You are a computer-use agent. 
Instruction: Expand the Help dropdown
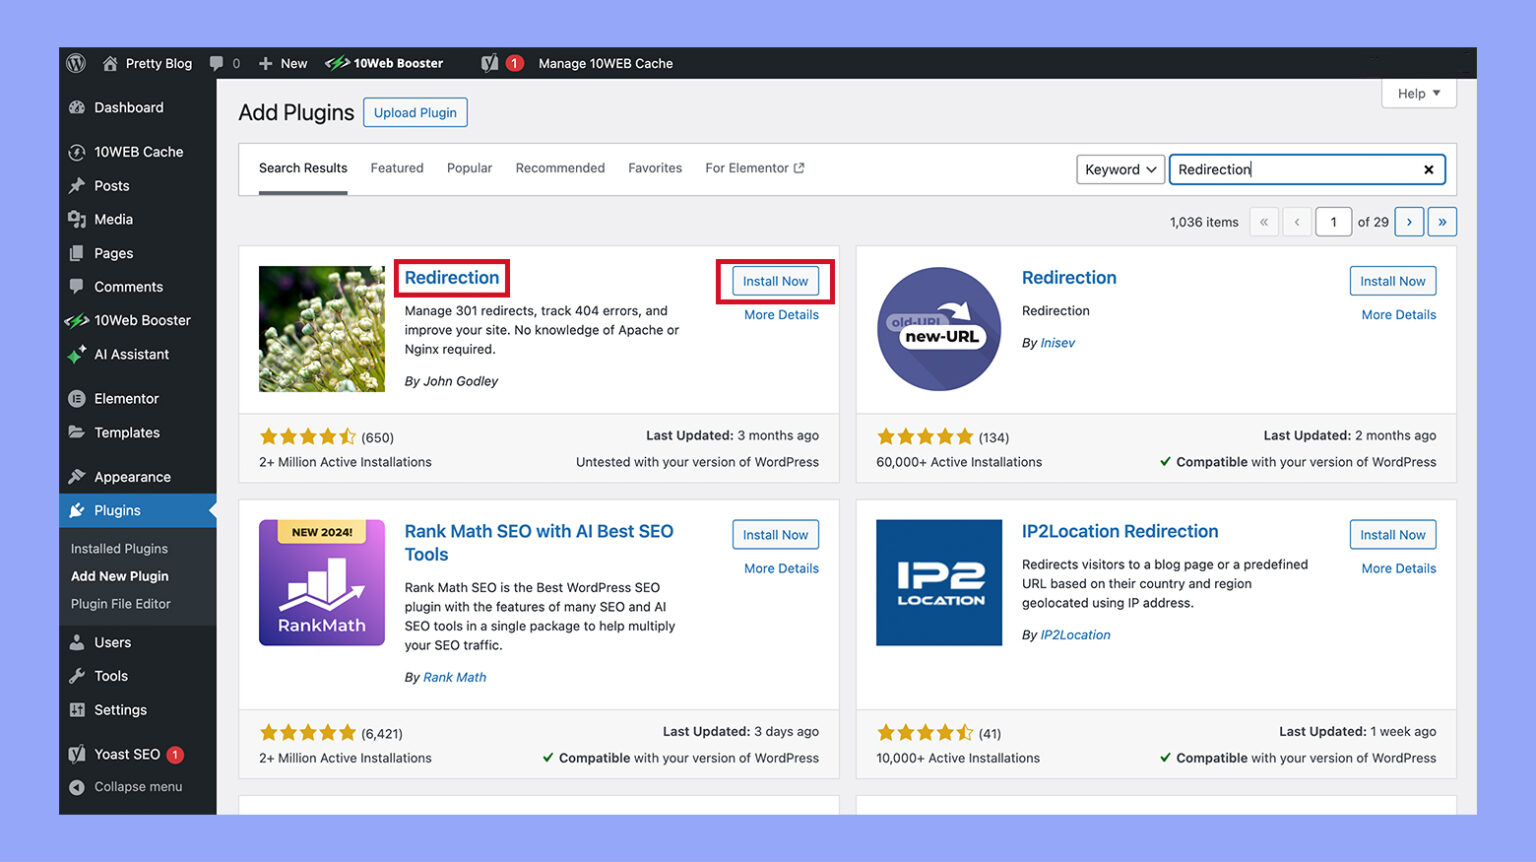tap(1417, 93)
